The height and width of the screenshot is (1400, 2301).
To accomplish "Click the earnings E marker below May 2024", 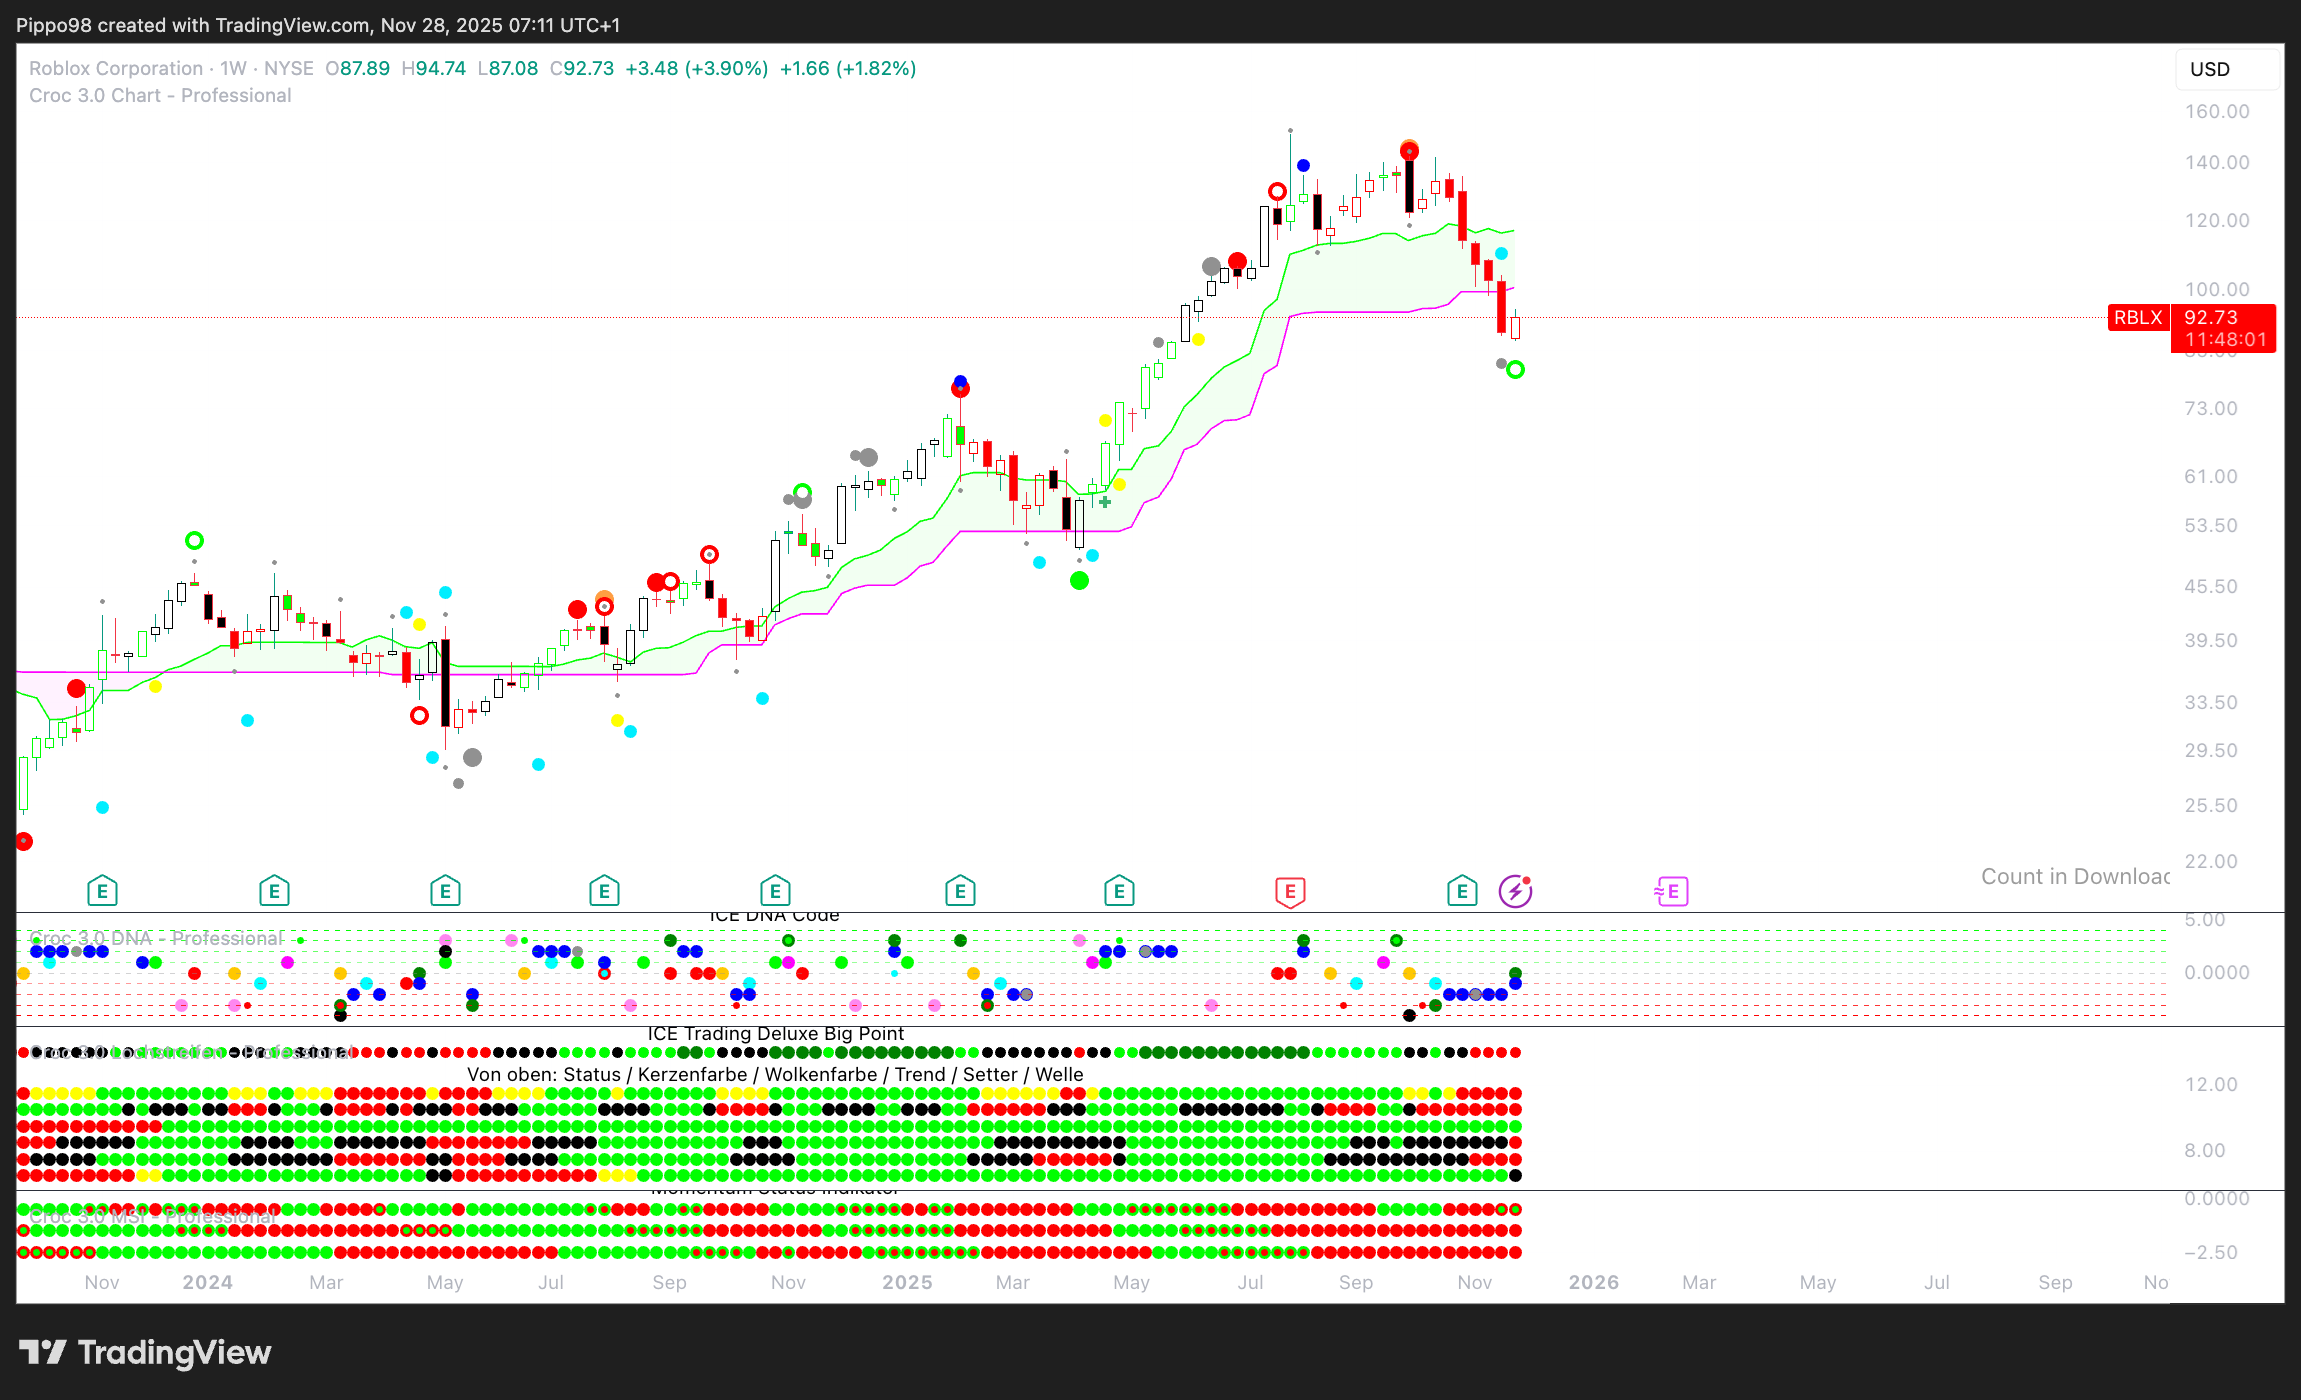I will pos(445,891).
